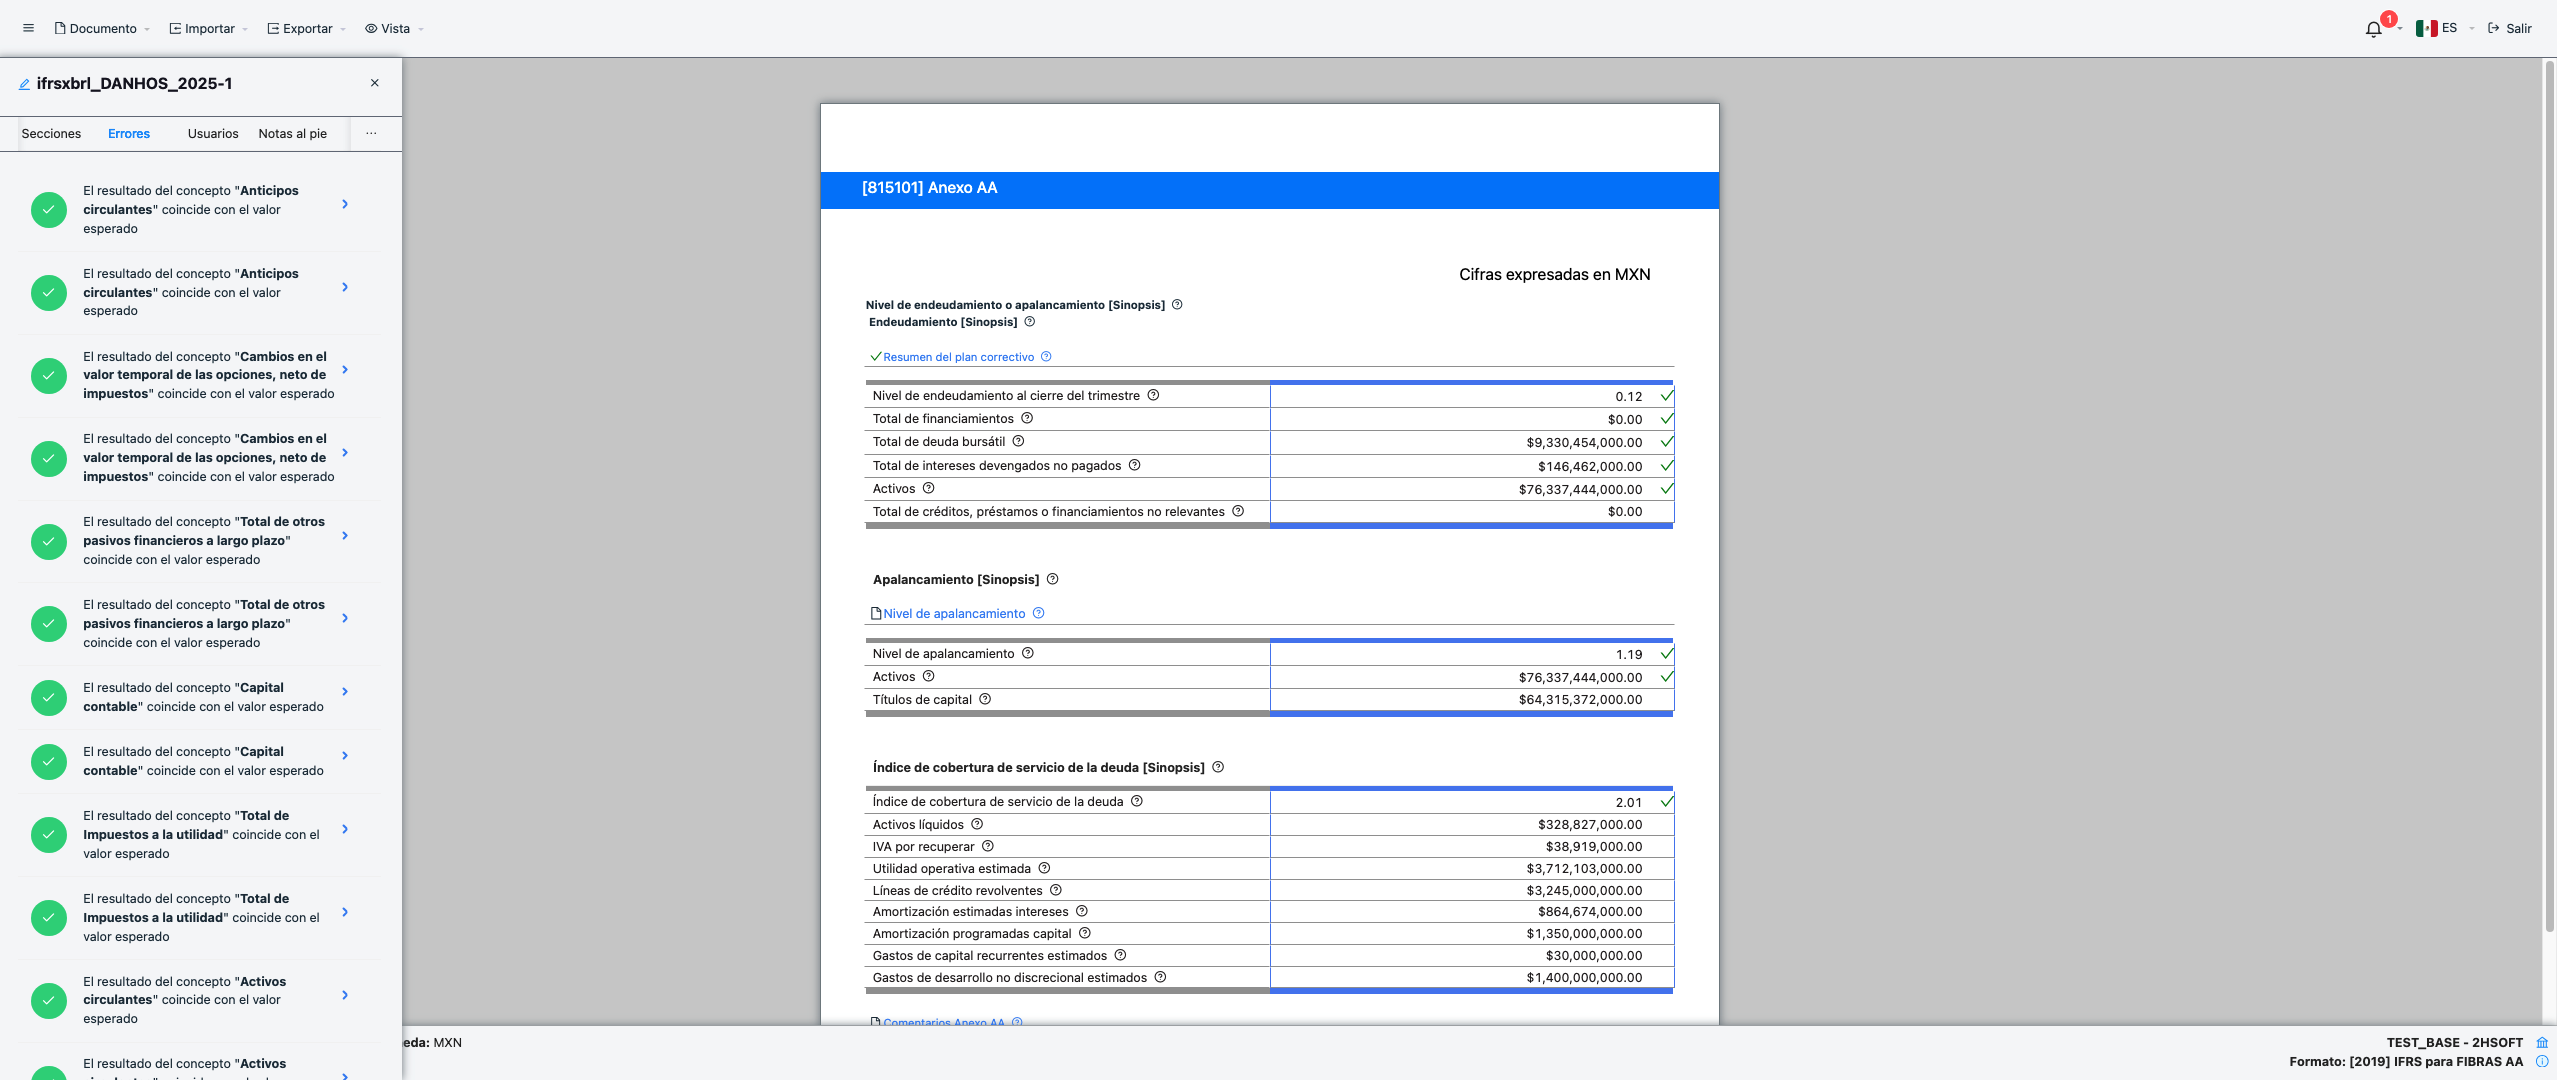Open the Documento dropdown menu
The width and height of the screenshot is (2557, 1080).
pyautogui.click(x=101, y=28)
